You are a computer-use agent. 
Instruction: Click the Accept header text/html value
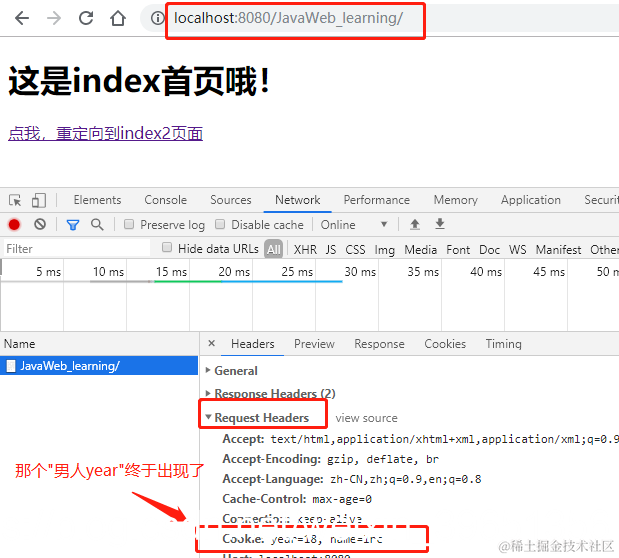[x=445, y=439]
